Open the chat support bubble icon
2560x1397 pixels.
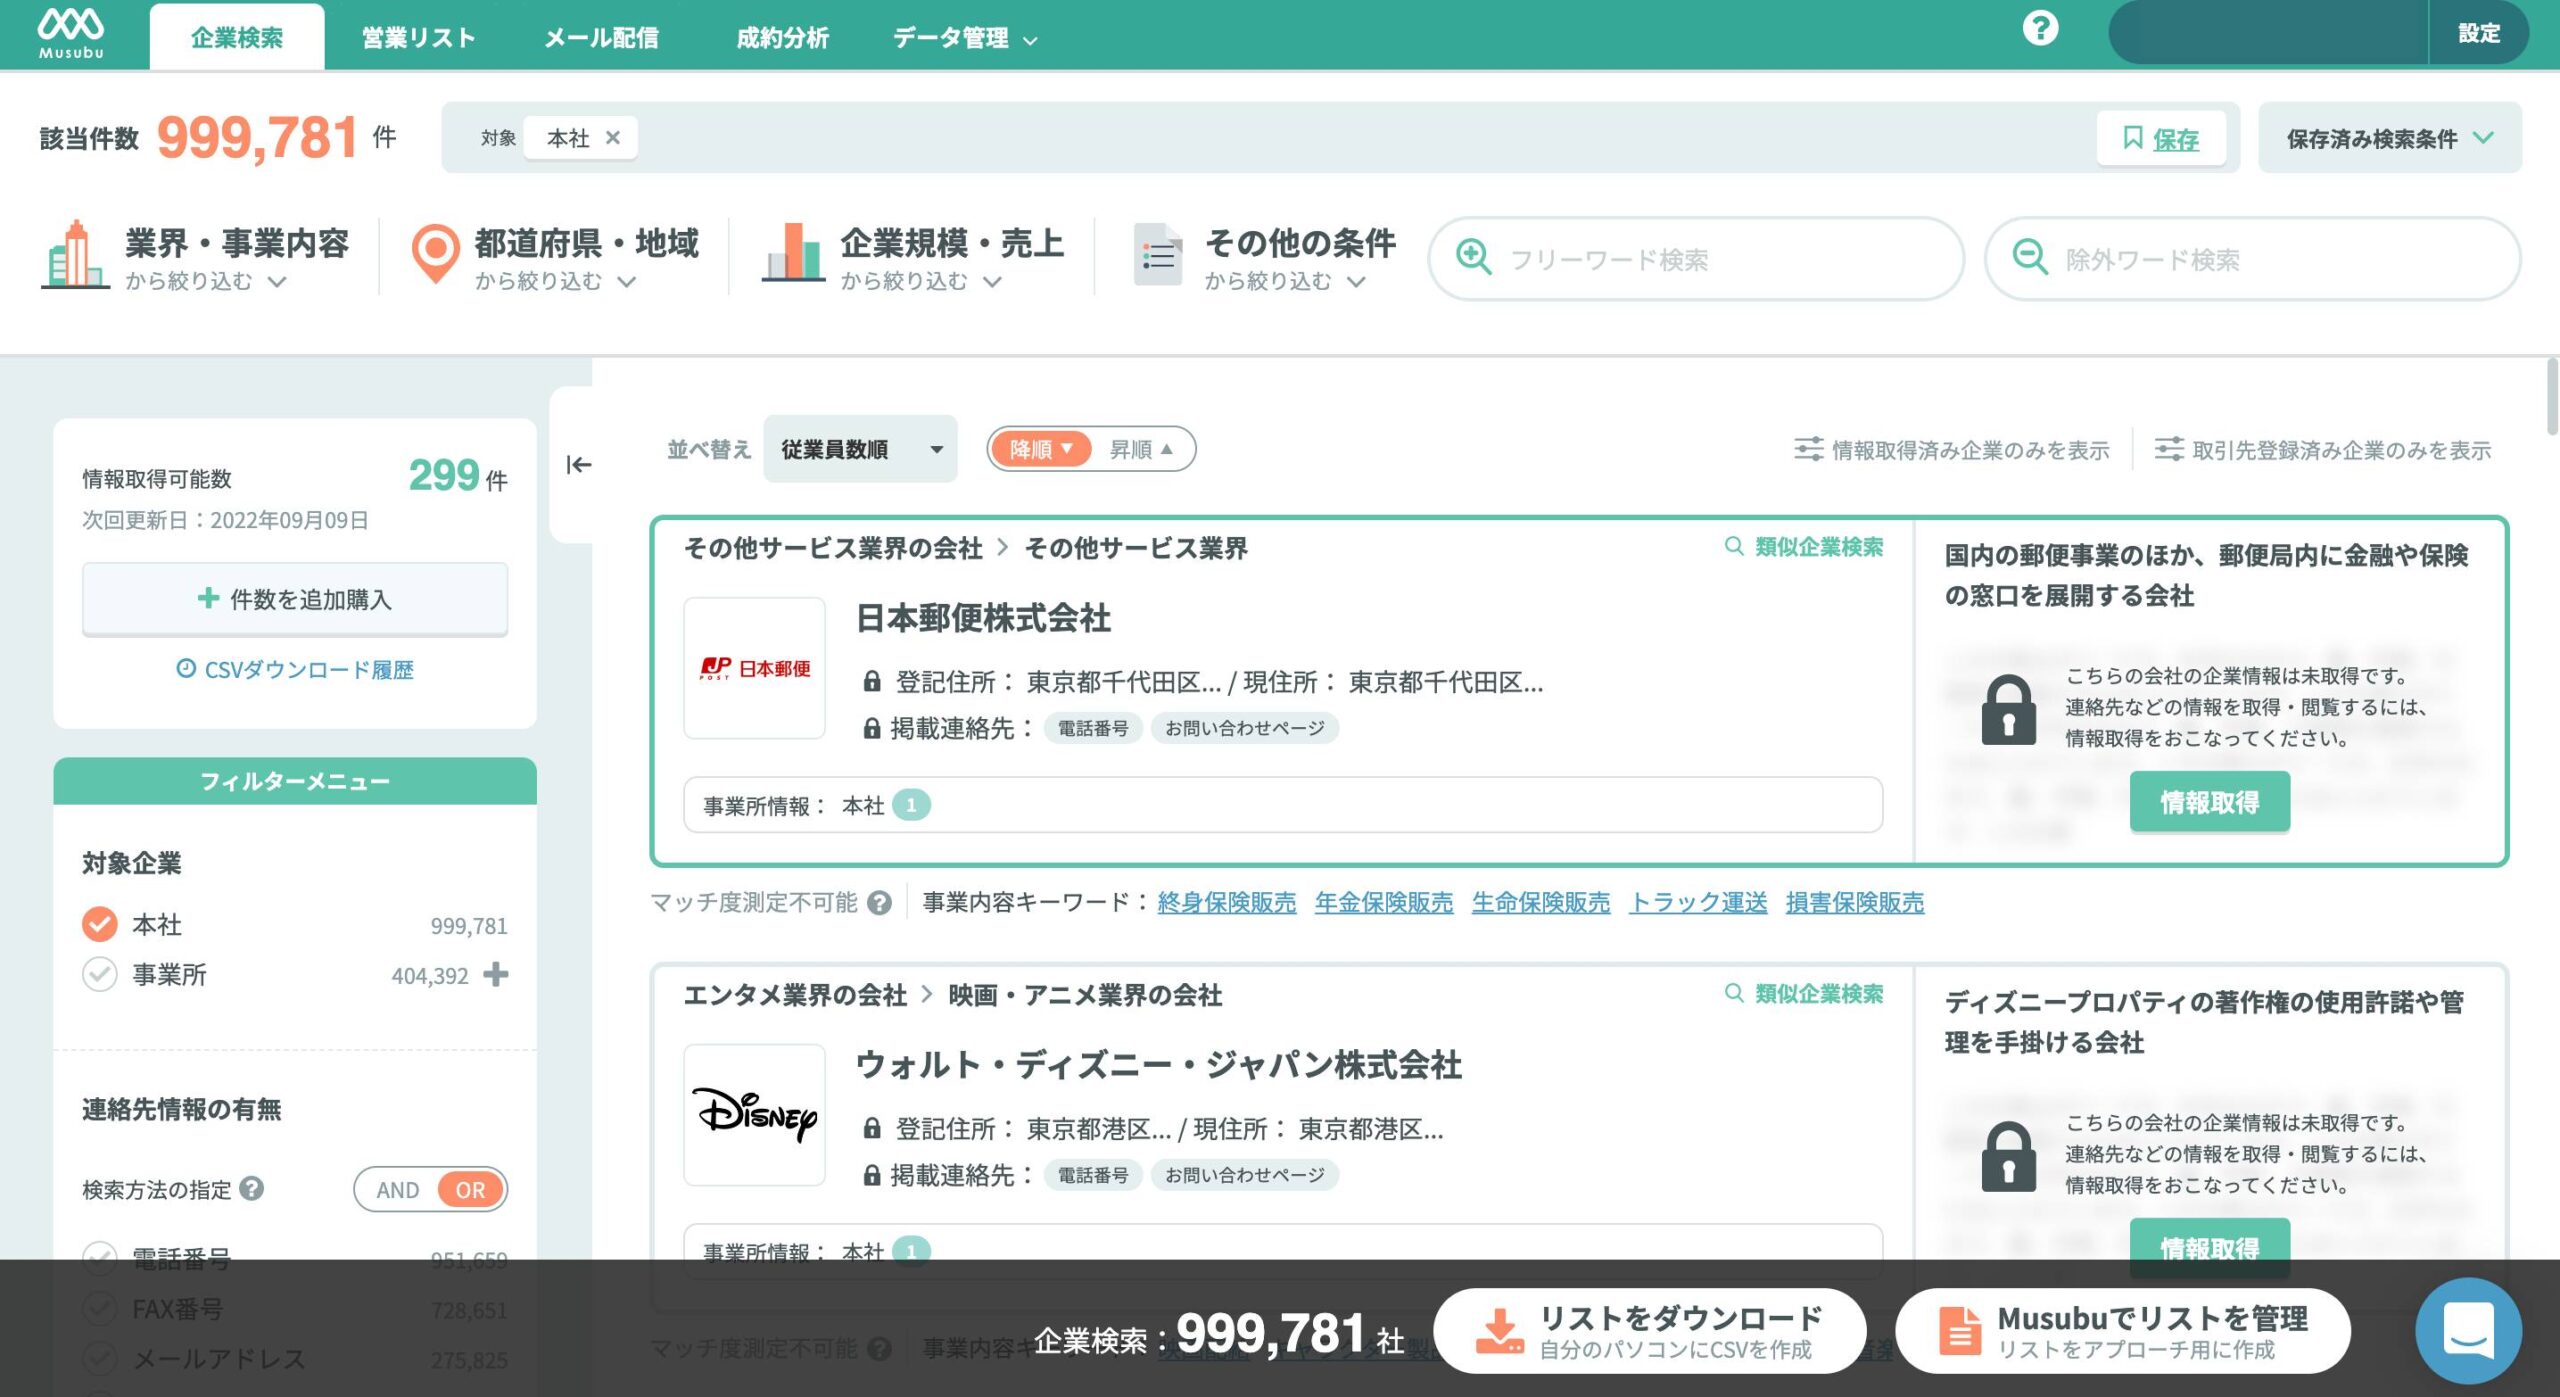point(2468,1331)
